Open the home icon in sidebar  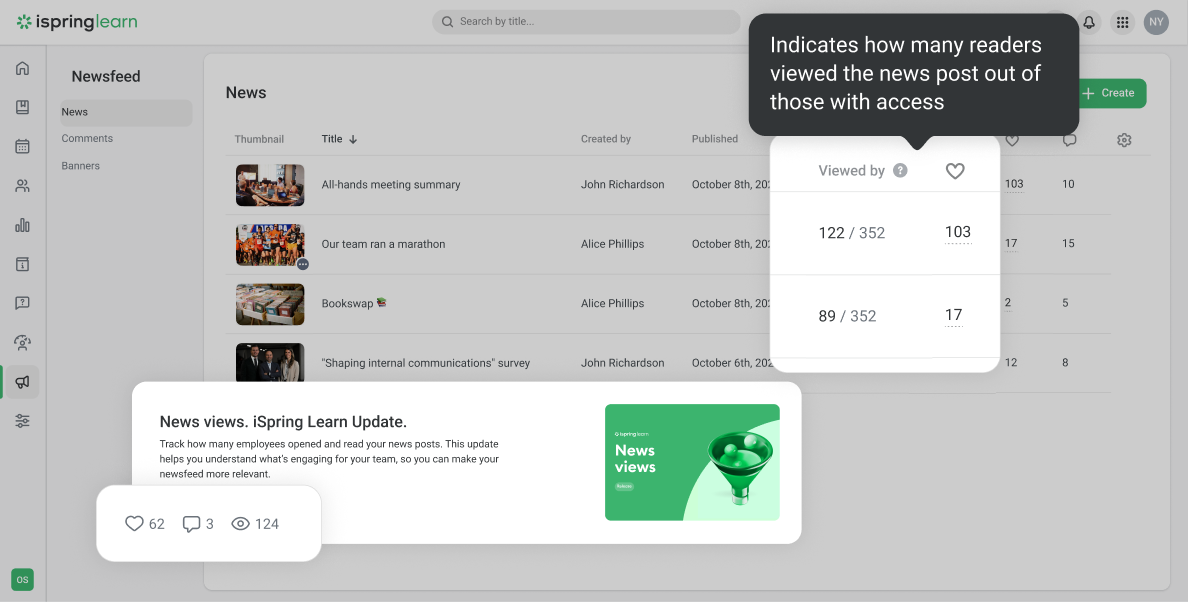22,69
